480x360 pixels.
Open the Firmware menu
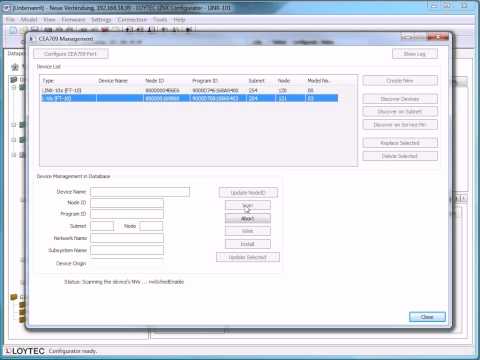(73, 20)
